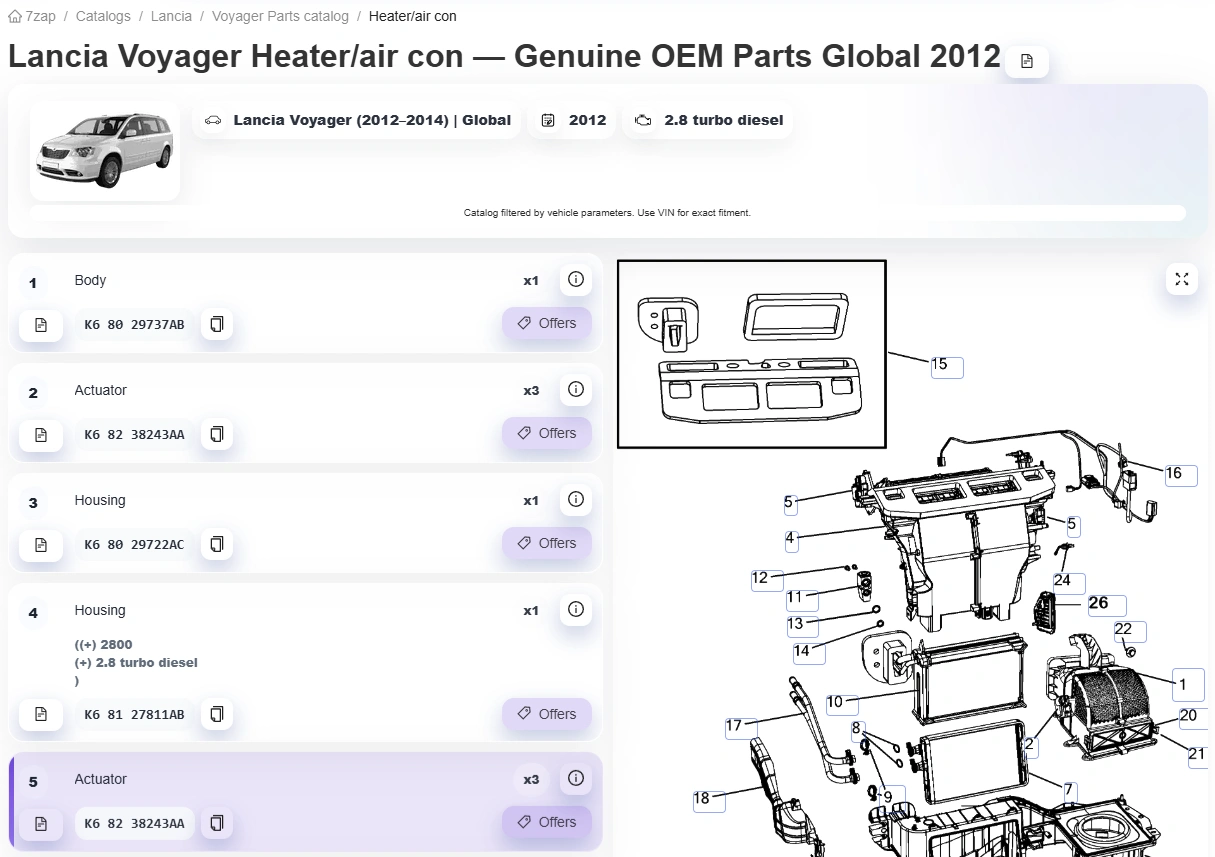Click the 7zap home breadcrumb icon
The height and width of the screenshot is (857, 1215).
(x=15, y=17)
